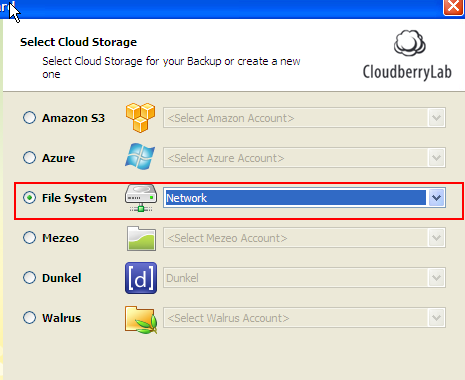Click the Amazon S3 orange cubes icon
Viewport: 465px width, 380px height.
pyautogui.click(x=140, y=118)
